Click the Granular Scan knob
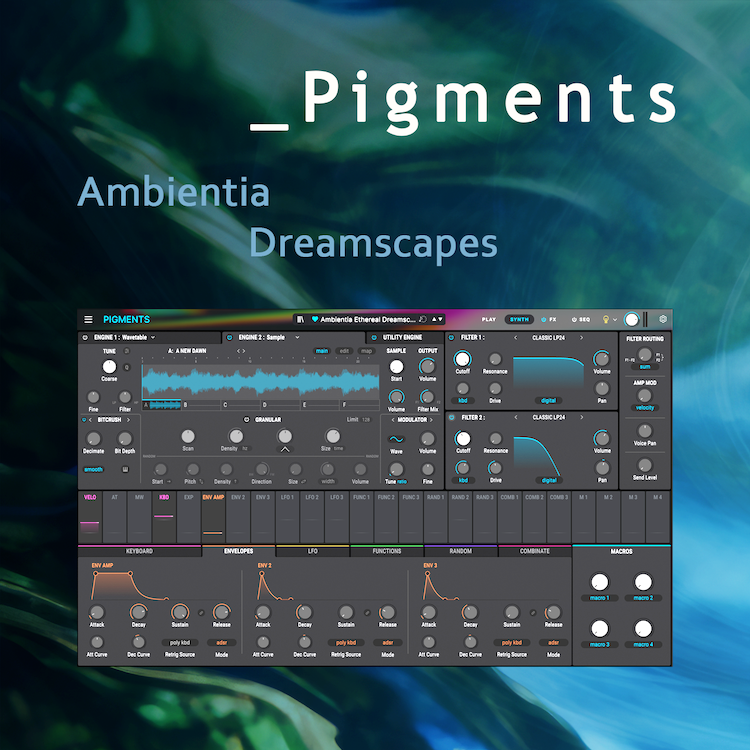 (188, 436)
